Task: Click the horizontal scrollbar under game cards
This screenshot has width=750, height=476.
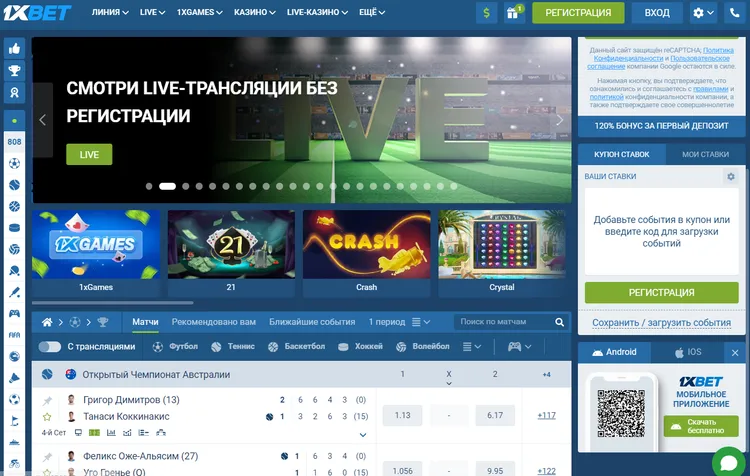Action: [112, 303]
